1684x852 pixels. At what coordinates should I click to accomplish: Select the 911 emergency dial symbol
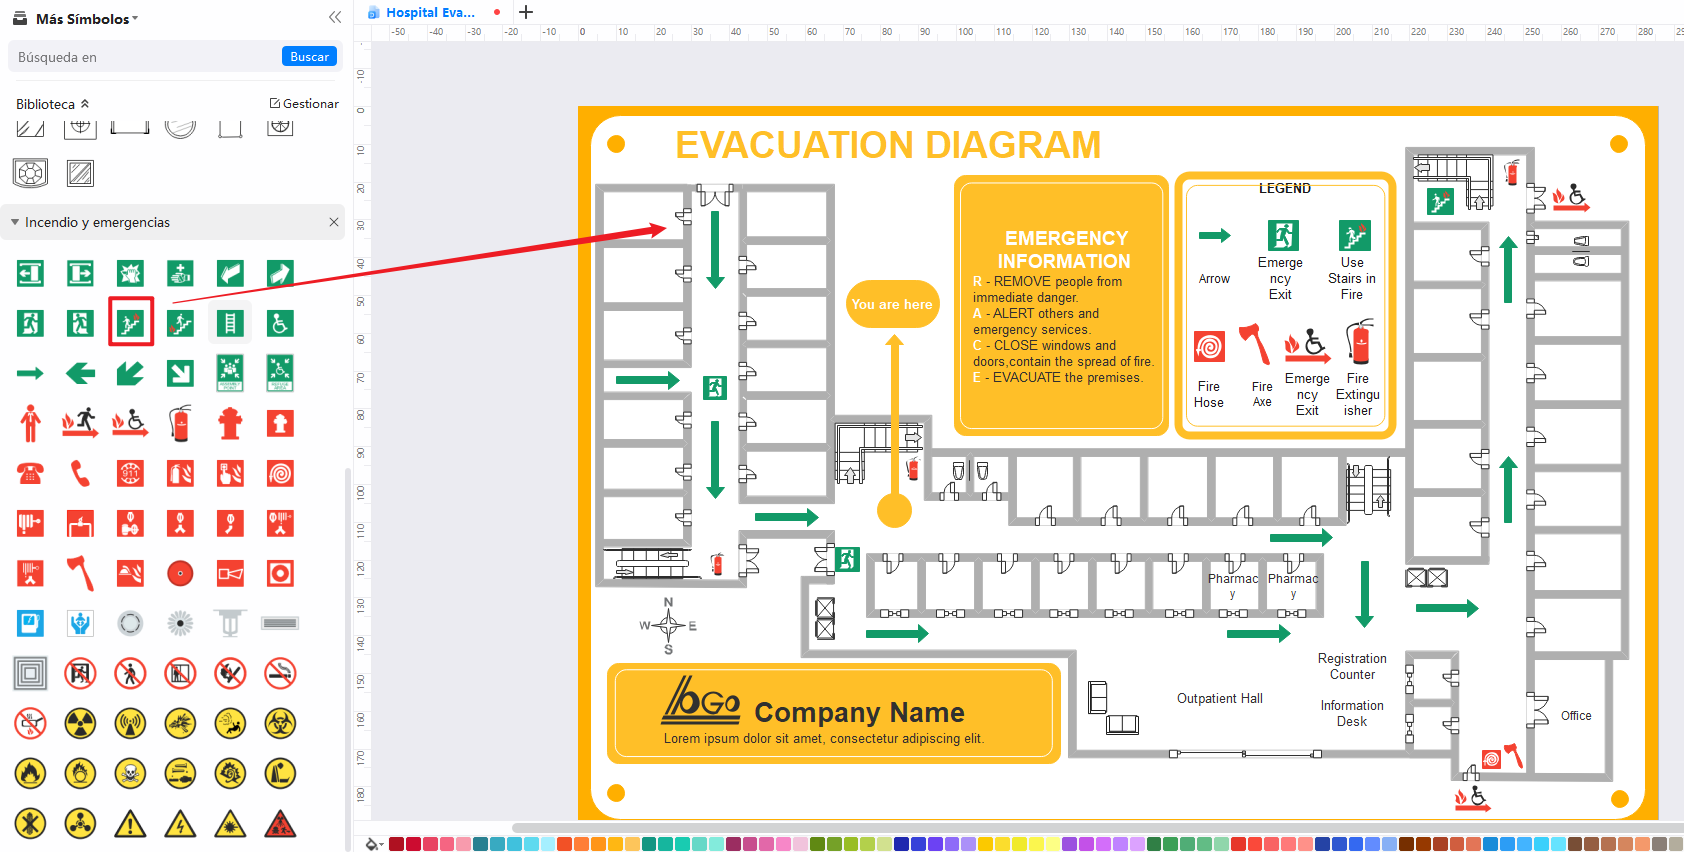(130, 473)
